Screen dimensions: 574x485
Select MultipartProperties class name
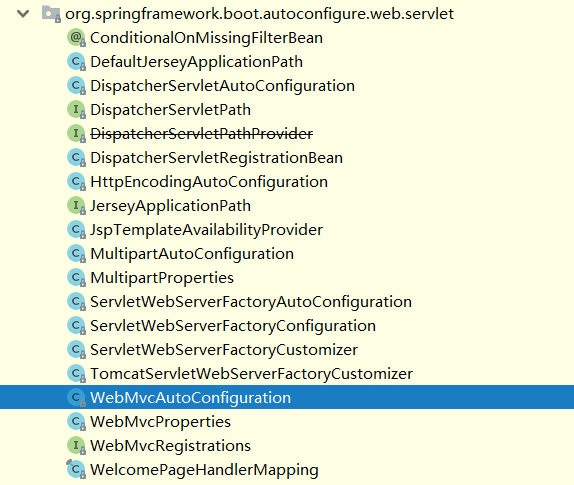point(162,278)
